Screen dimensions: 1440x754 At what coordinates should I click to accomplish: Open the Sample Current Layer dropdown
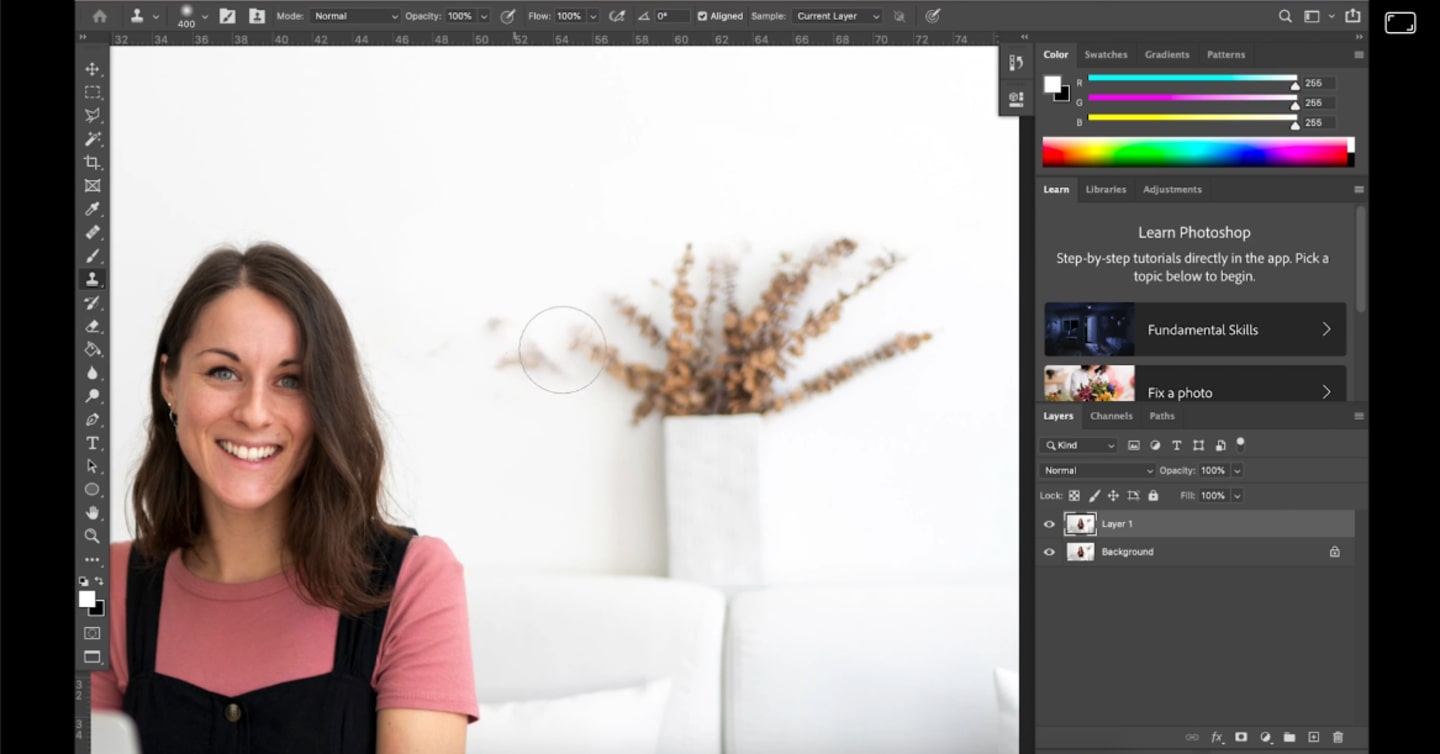837,16
